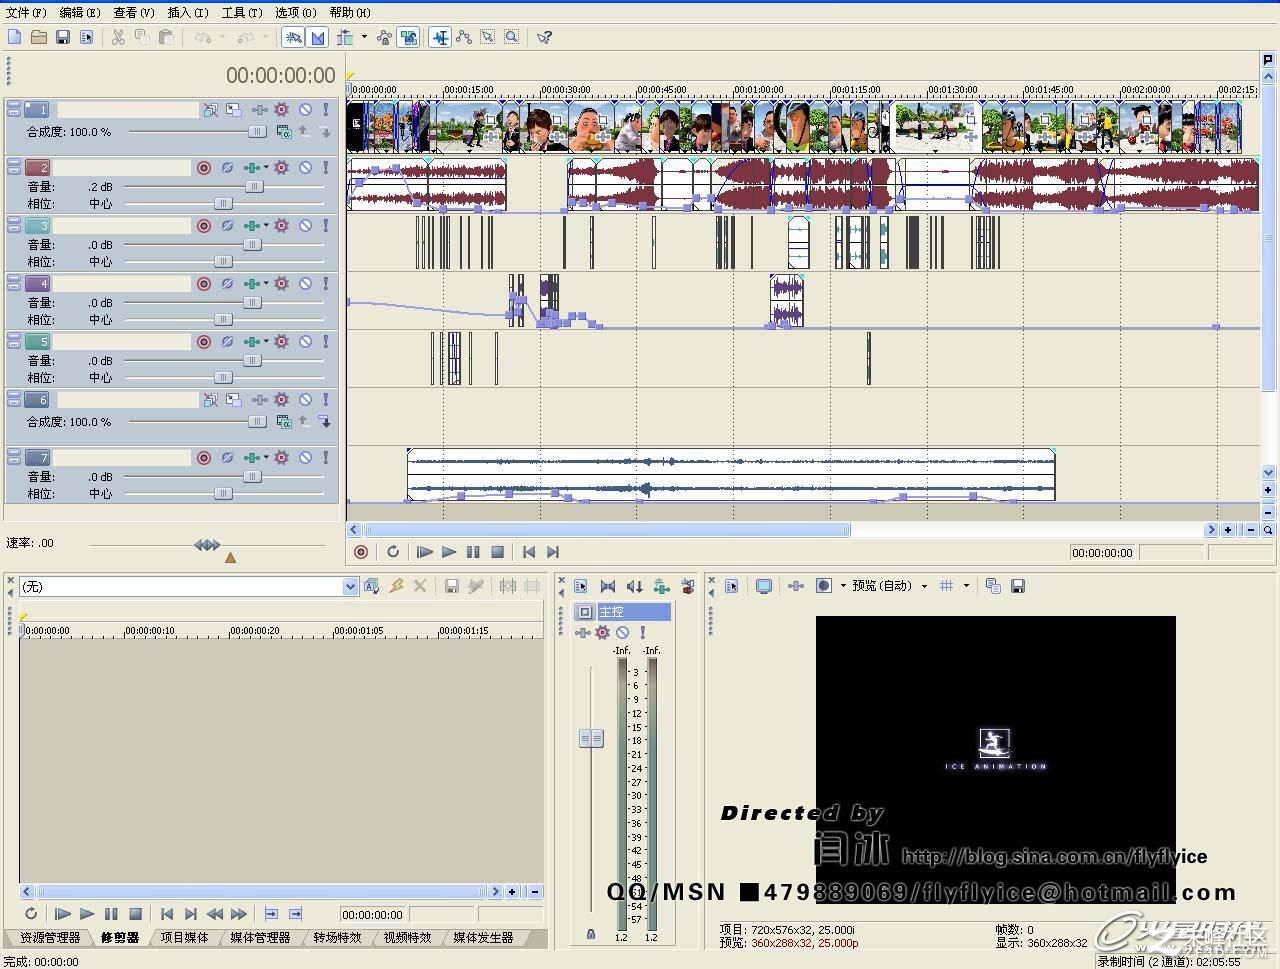Copy preview snapshot to clipboard icon

(x=993, y=586)
